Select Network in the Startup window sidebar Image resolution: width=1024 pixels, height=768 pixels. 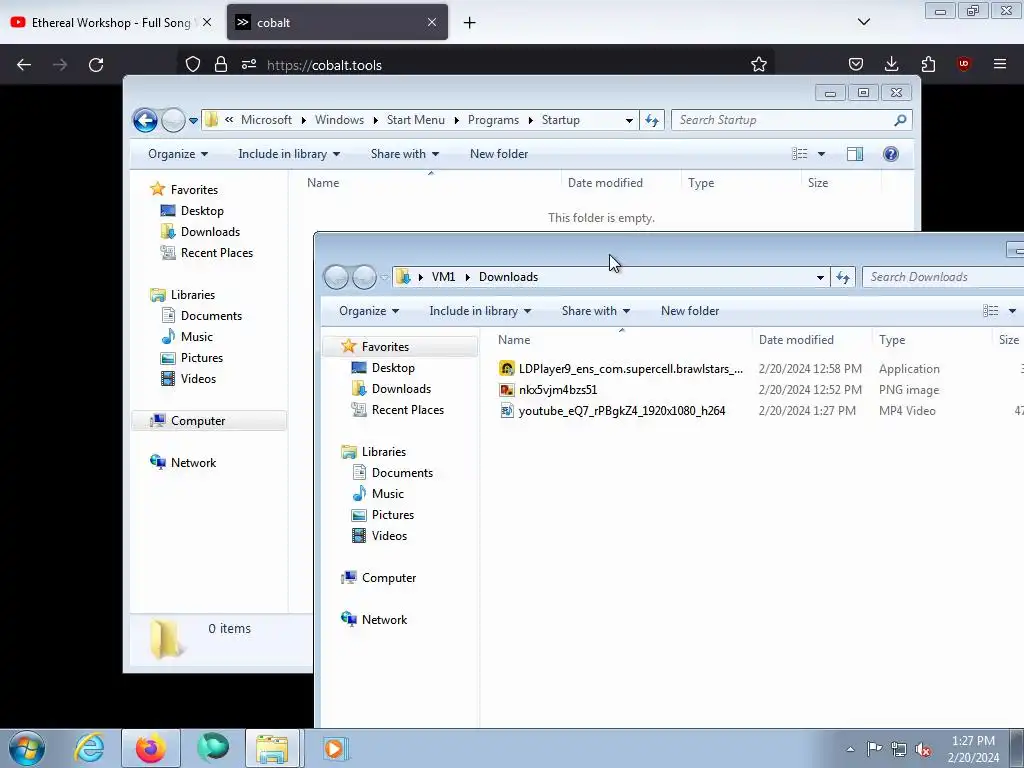pos(184,463)
